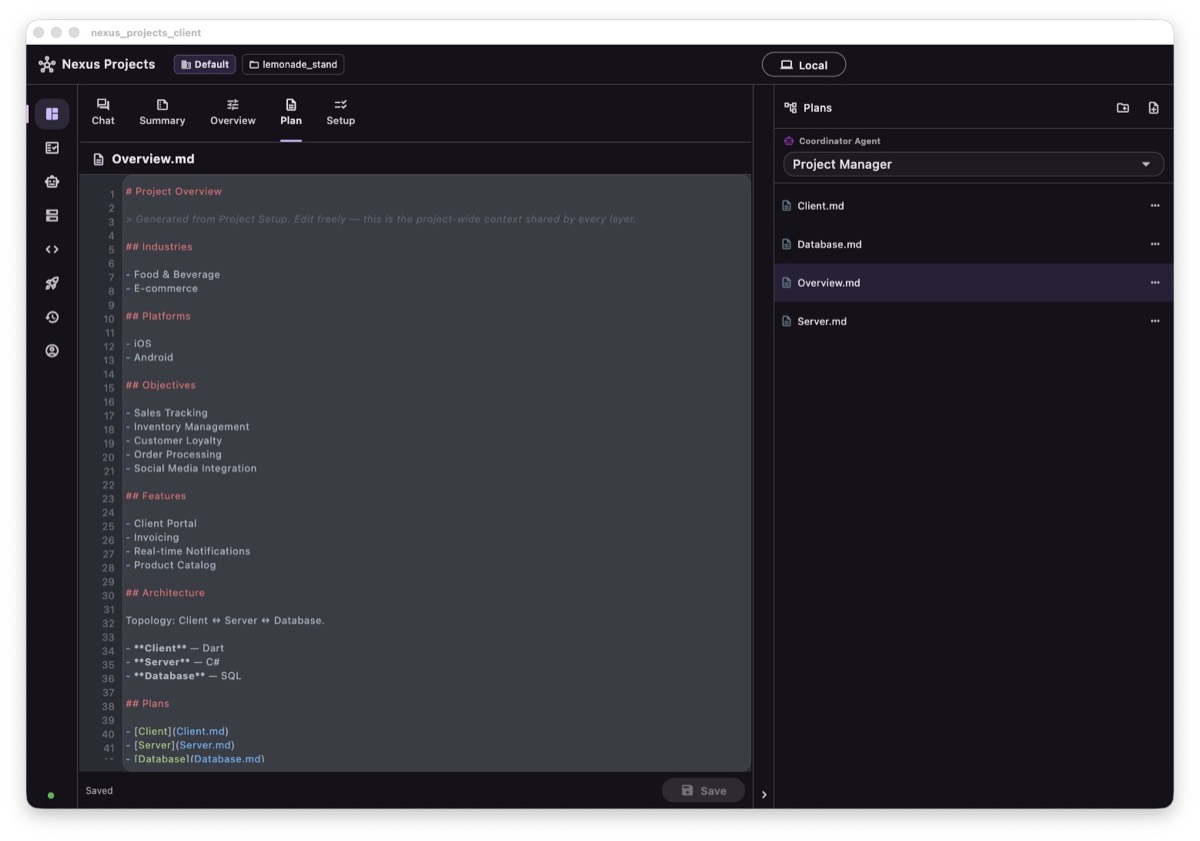The image size is (1200, 841).
Task: Click the 'Inventory Management' line
Action: point(188,427)
